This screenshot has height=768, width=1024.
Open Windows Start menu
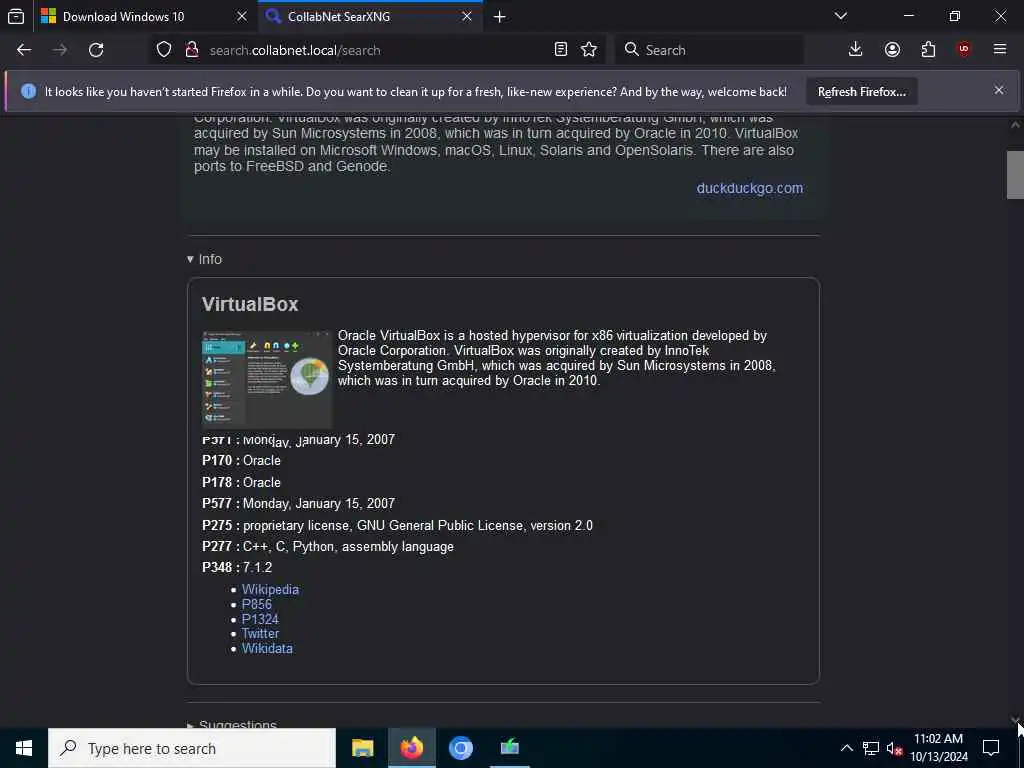24,748
